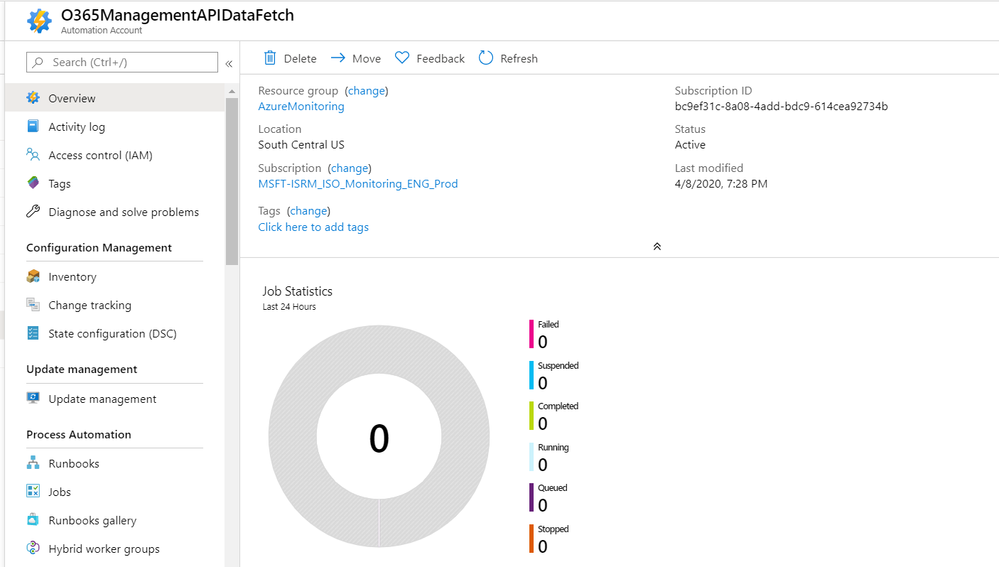The width and height of the screenshot is (999, 567).
Task: Open the AzureMonitoring resource group link
Action: pos(301,106)
